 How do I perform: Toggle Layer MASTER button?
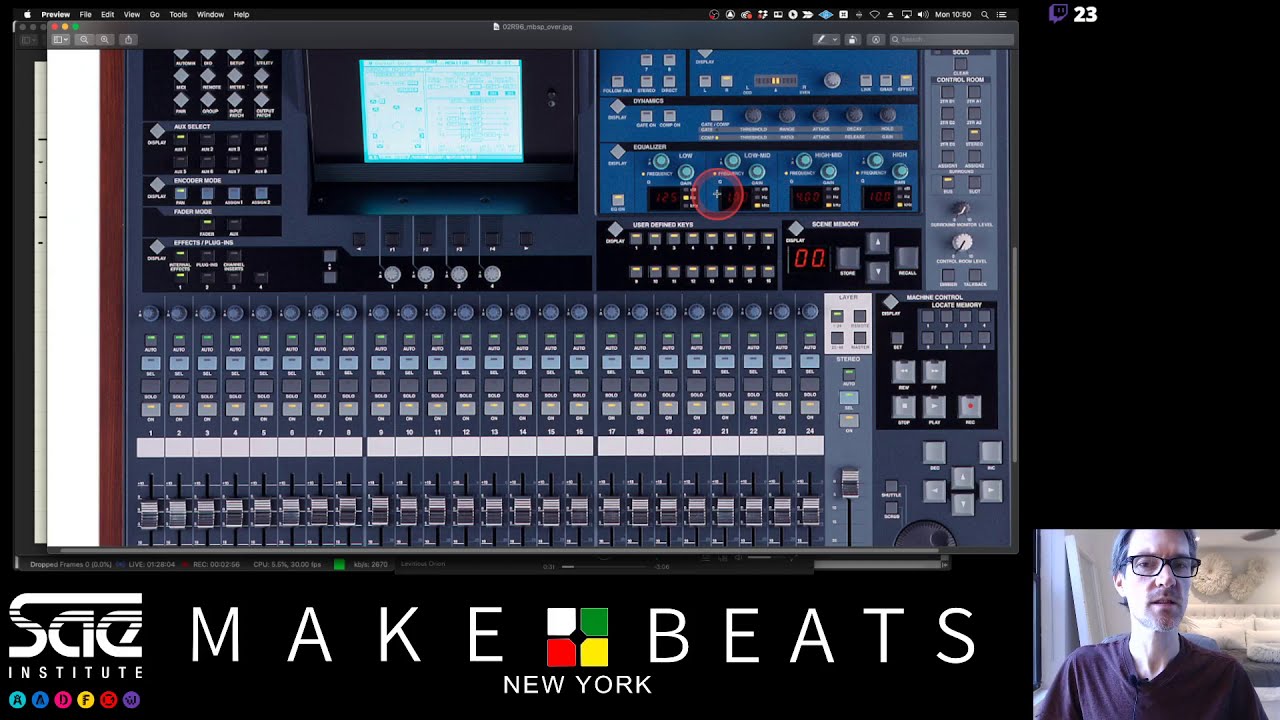(x=859, y=338)
